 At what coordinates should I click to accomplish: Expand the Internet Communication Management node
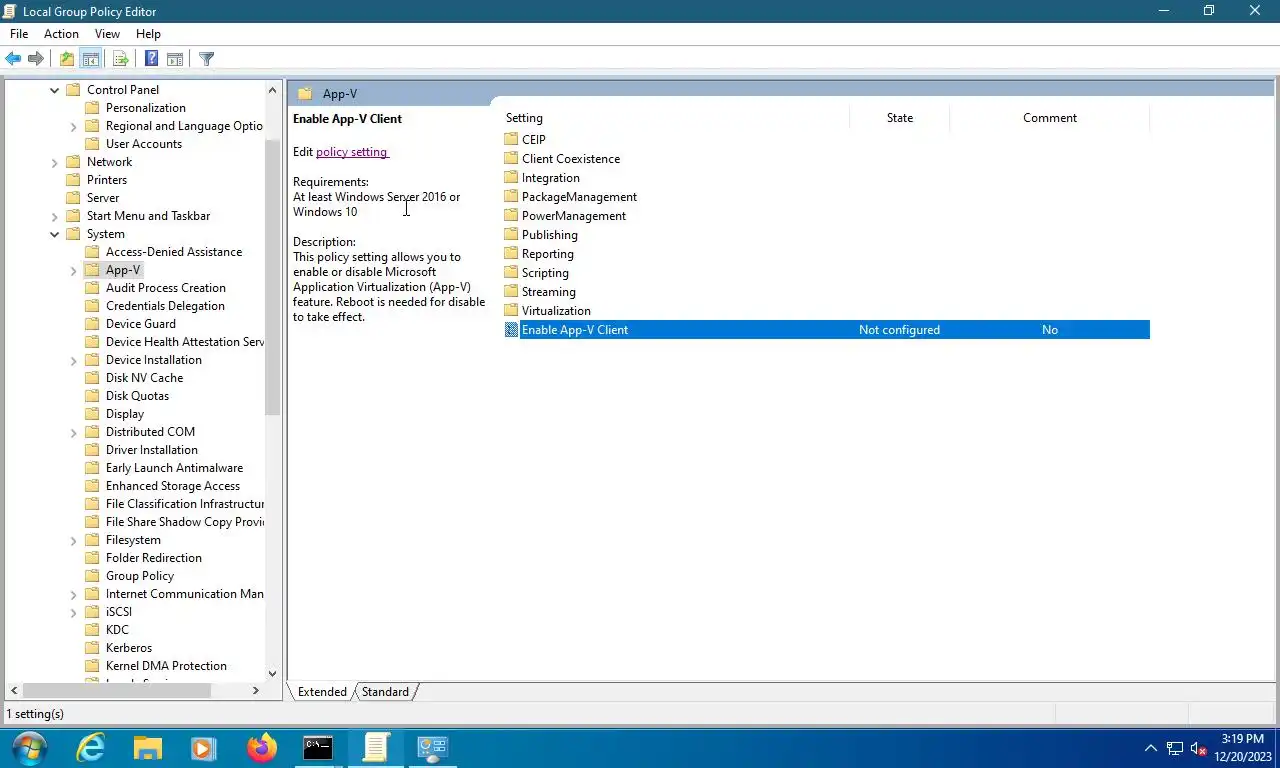(x=74, y=594)
